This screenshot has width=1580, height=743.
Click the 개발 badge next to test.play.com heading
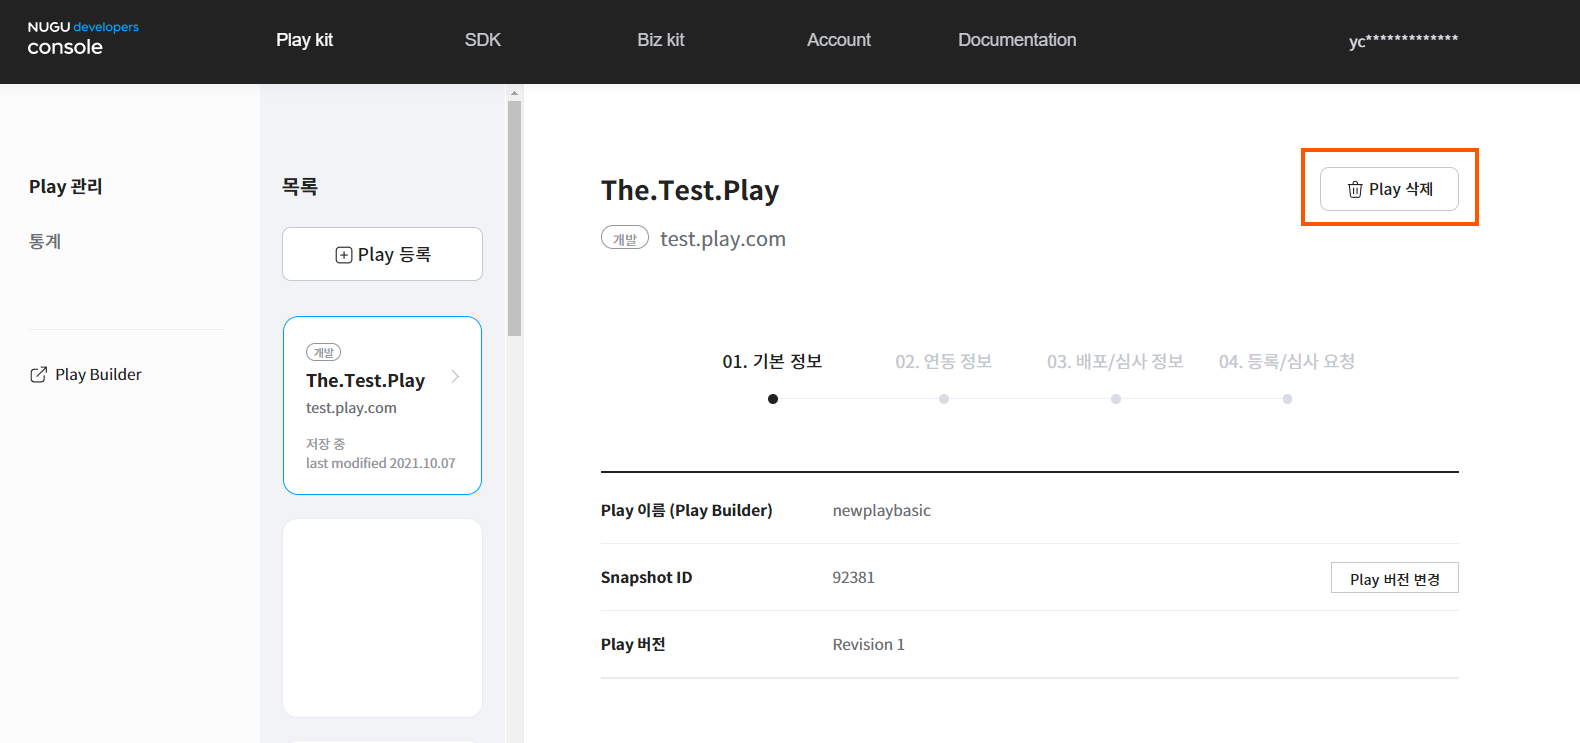coord(624,239)
